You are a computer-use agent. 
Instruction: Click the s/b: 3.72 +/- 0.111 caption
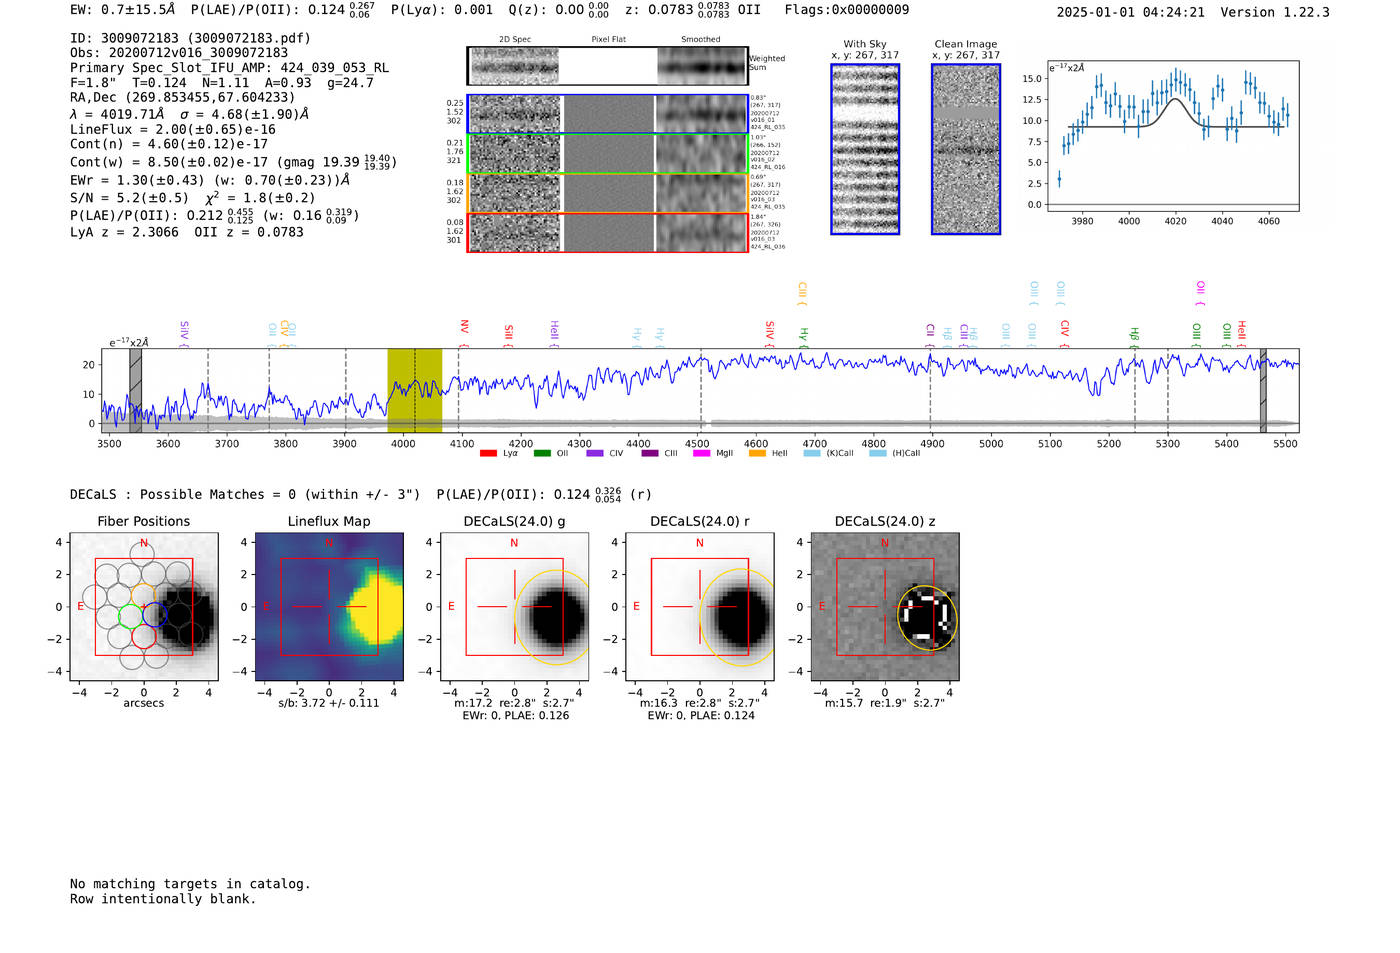tap(329, 703)
